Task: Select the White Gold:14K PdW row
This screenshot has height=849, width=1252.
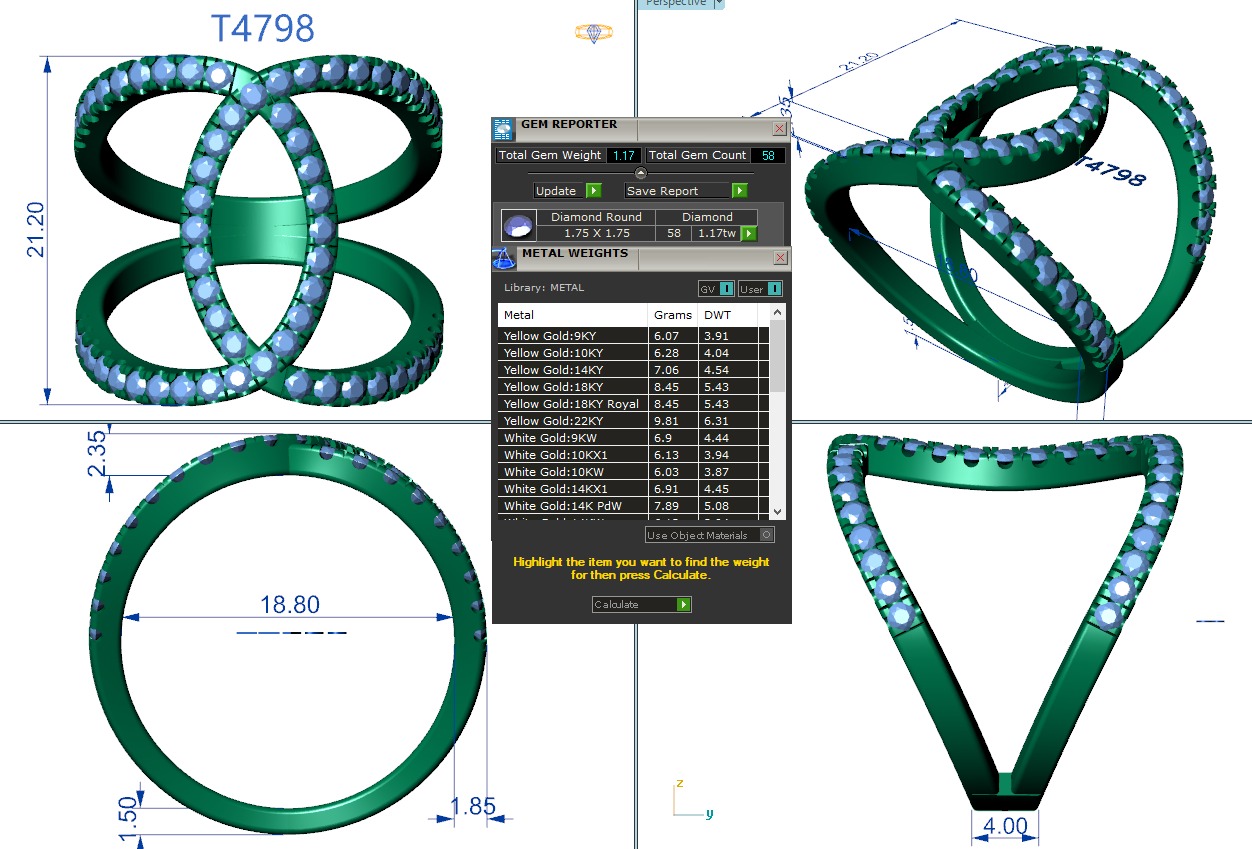Action: click(x=572, y=506)
